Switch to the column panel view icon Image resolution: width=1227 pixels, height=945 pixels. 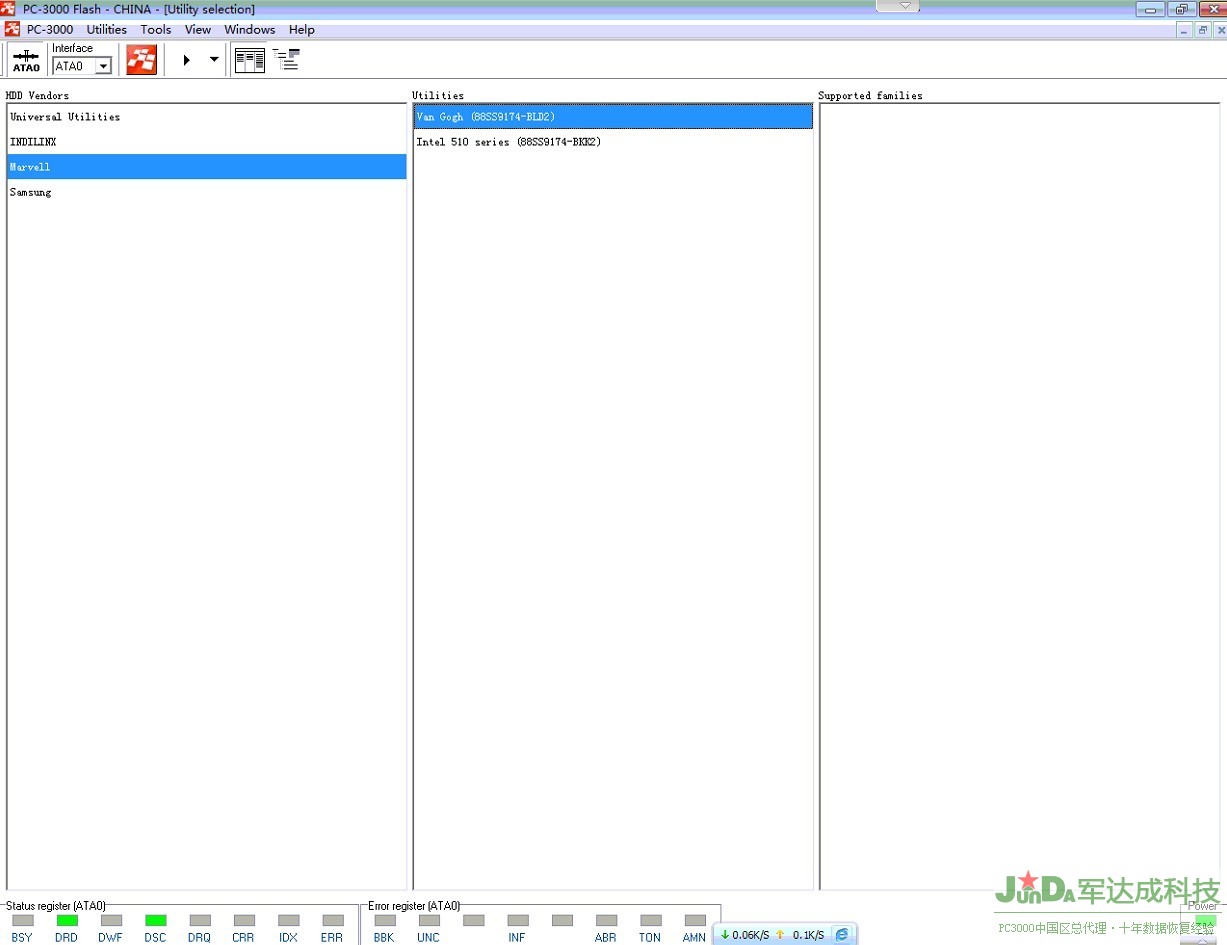tap(249, 60)
